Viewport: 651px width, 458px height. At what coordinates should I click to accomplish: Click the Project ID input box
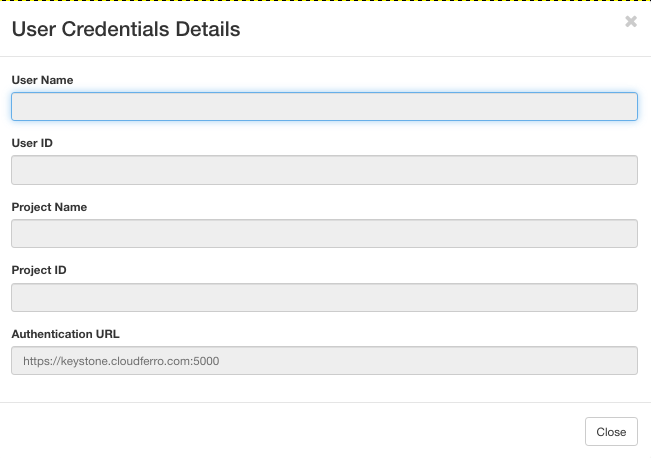(x=324, y=297)
